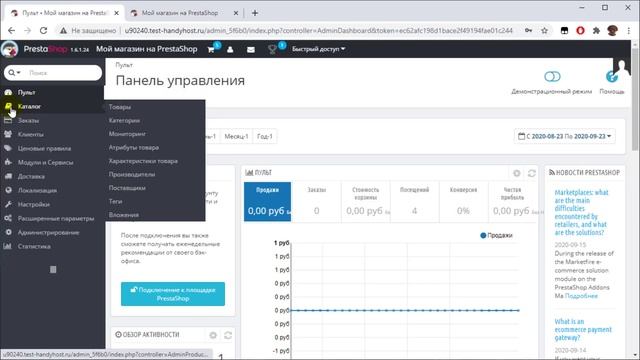Screen dimensions: 640x360
Task: Select the Конверсия dashboard tab
Action: [463, 202]
